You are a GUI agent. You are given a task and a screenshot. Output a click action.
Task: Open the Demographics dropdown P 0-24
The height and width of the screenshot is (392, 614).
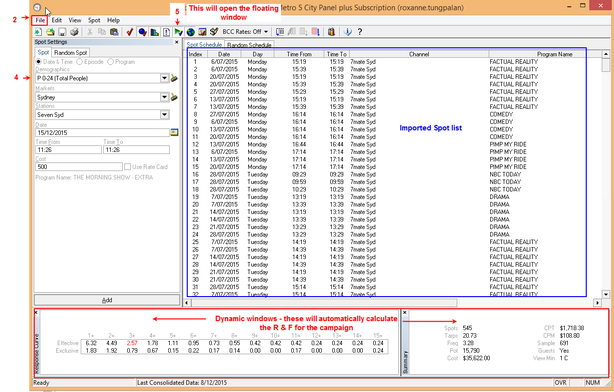click(164, 78)
